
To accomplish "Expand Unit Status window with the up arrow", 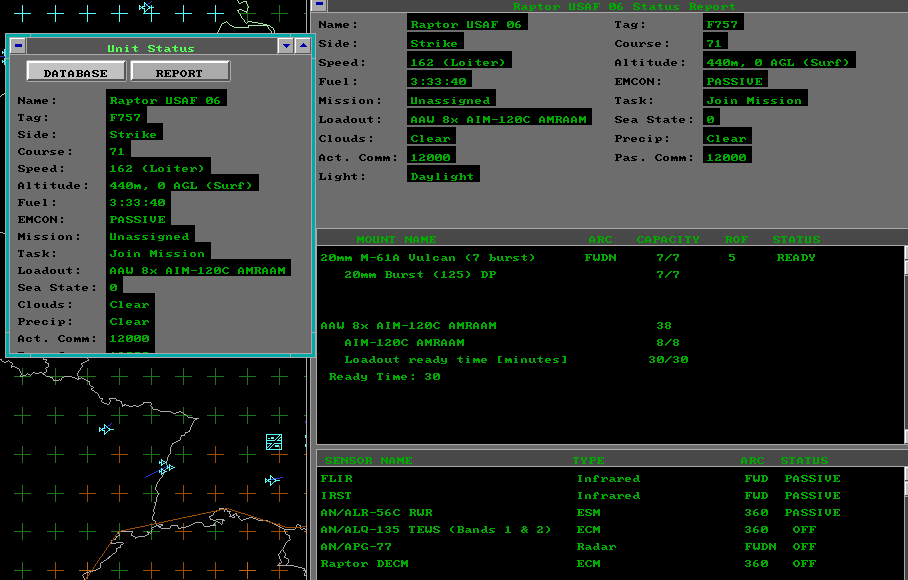I will coord(303,46).
